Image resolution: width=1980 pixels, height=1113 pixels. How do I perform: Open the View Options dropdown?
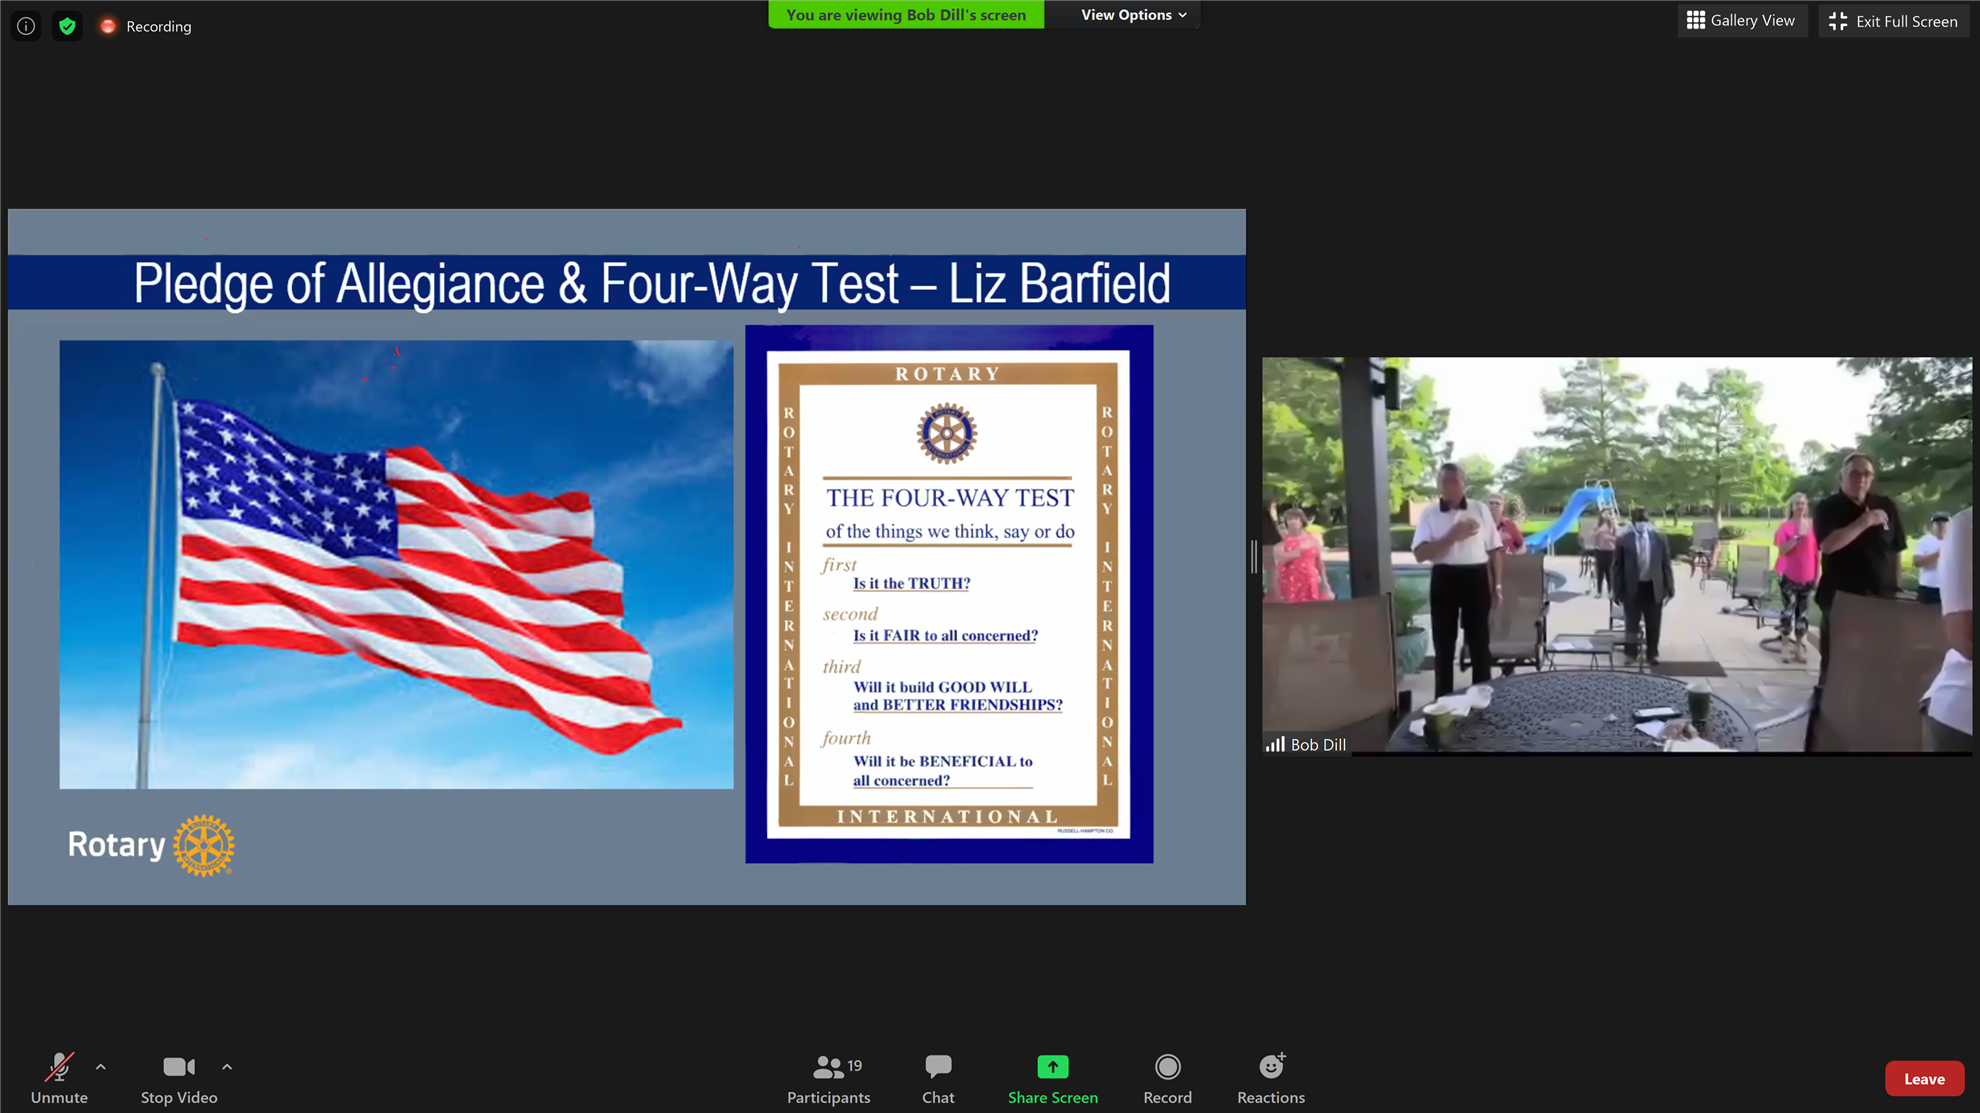click(1133, 15)
